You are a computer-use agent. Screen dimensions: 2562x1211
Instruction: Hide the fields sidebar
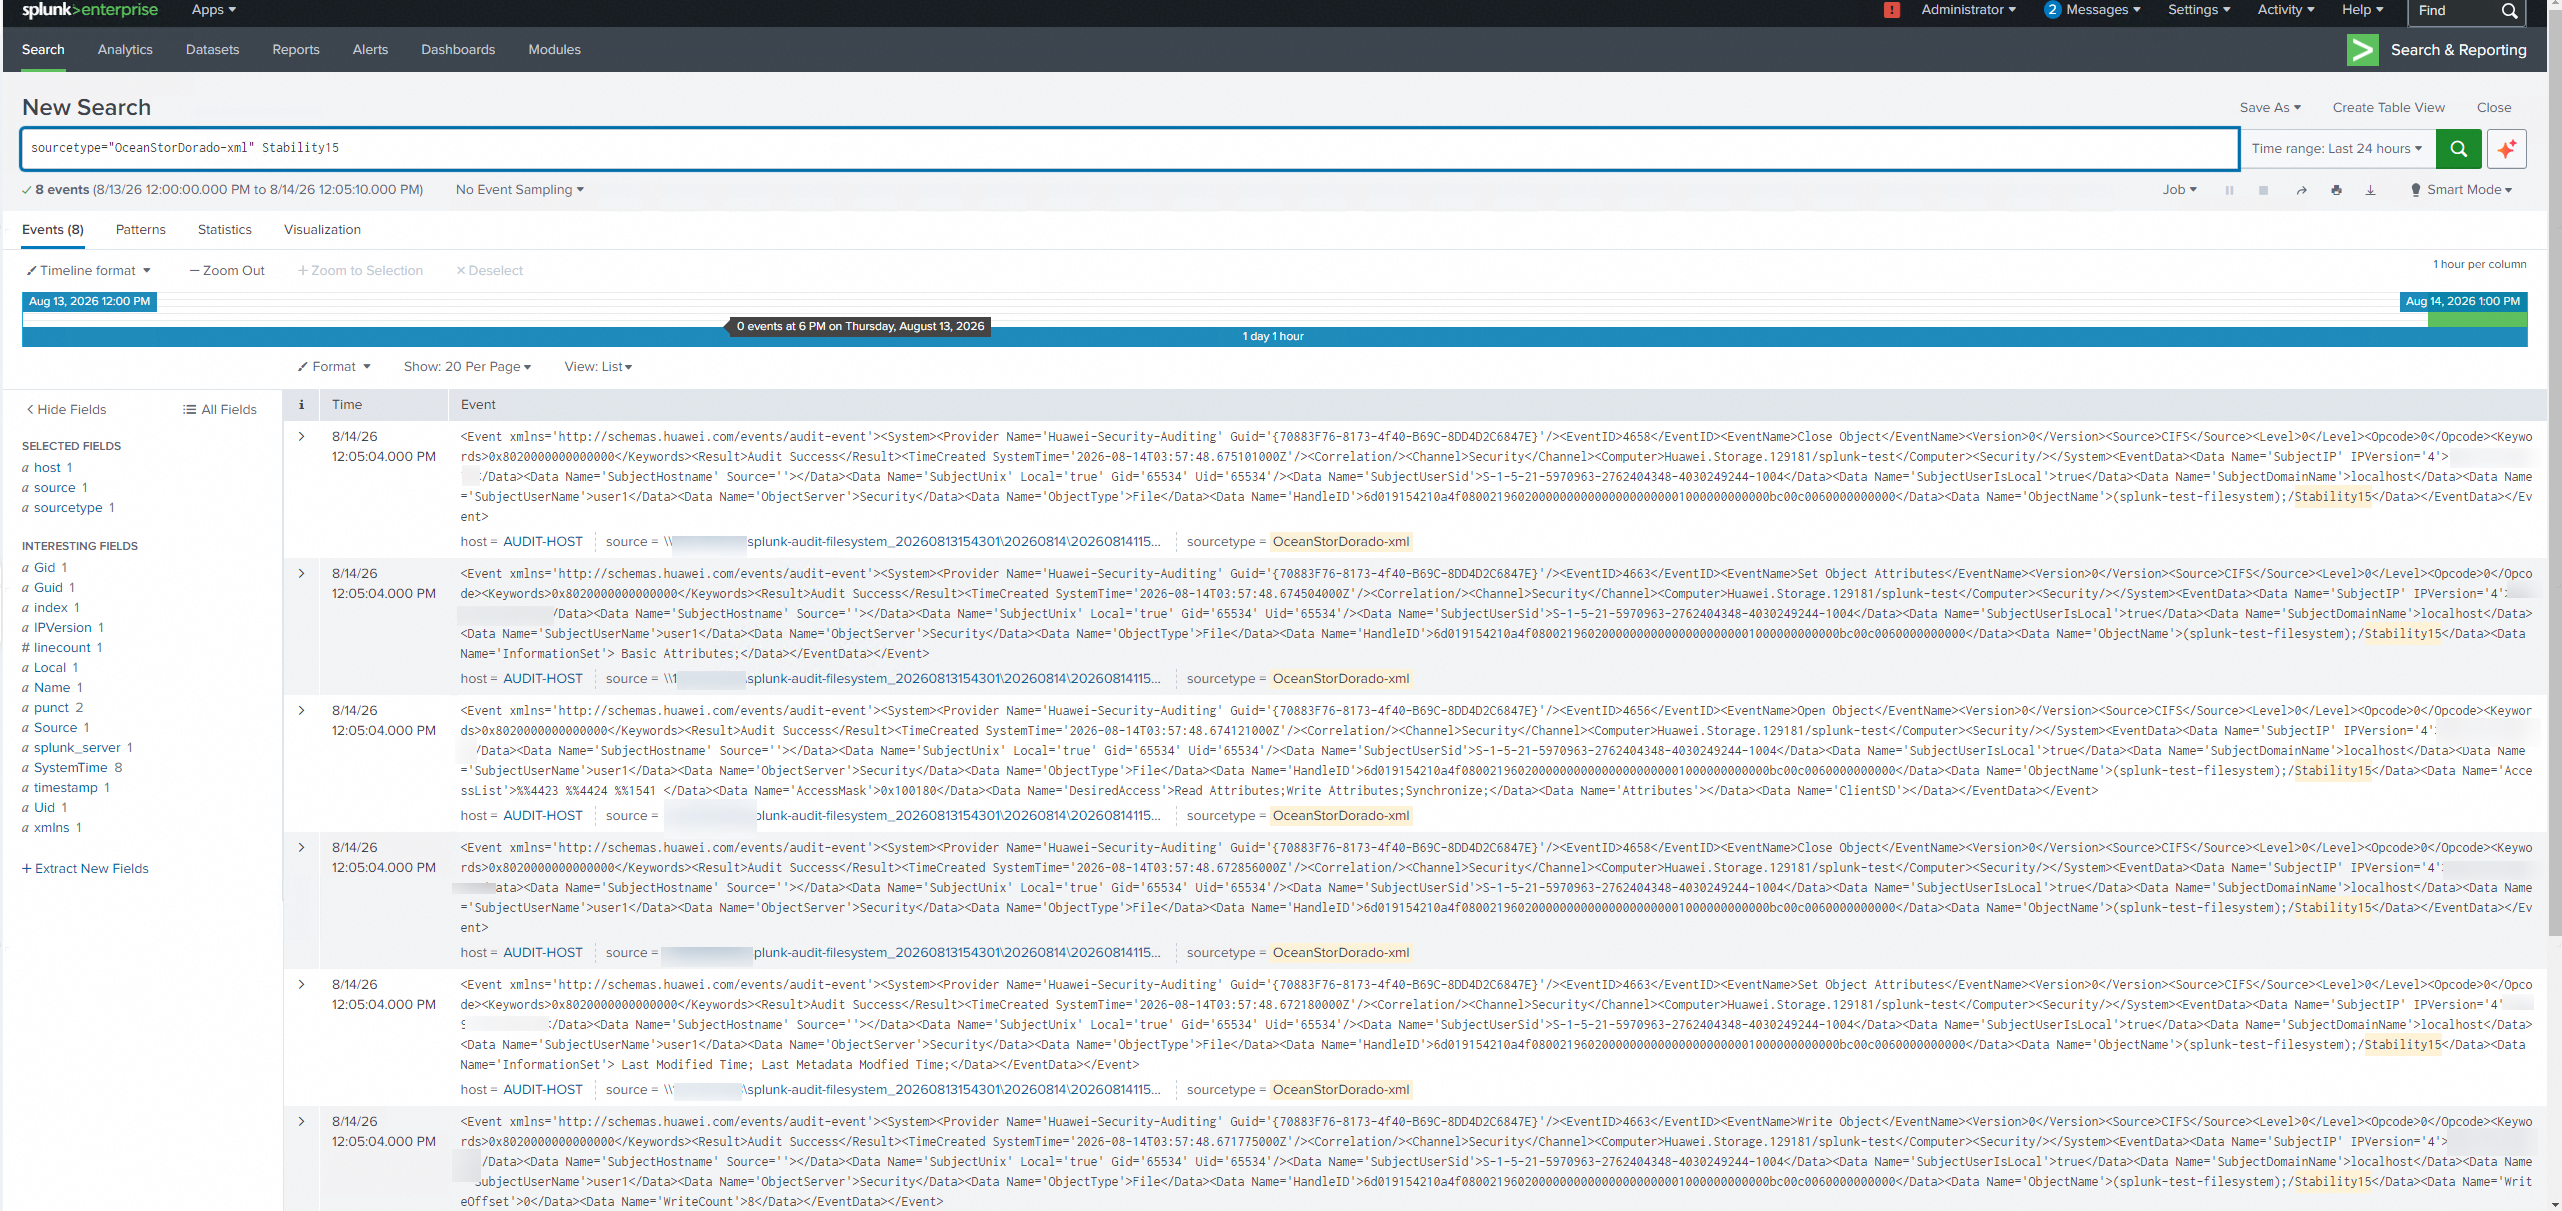point(66,410)
